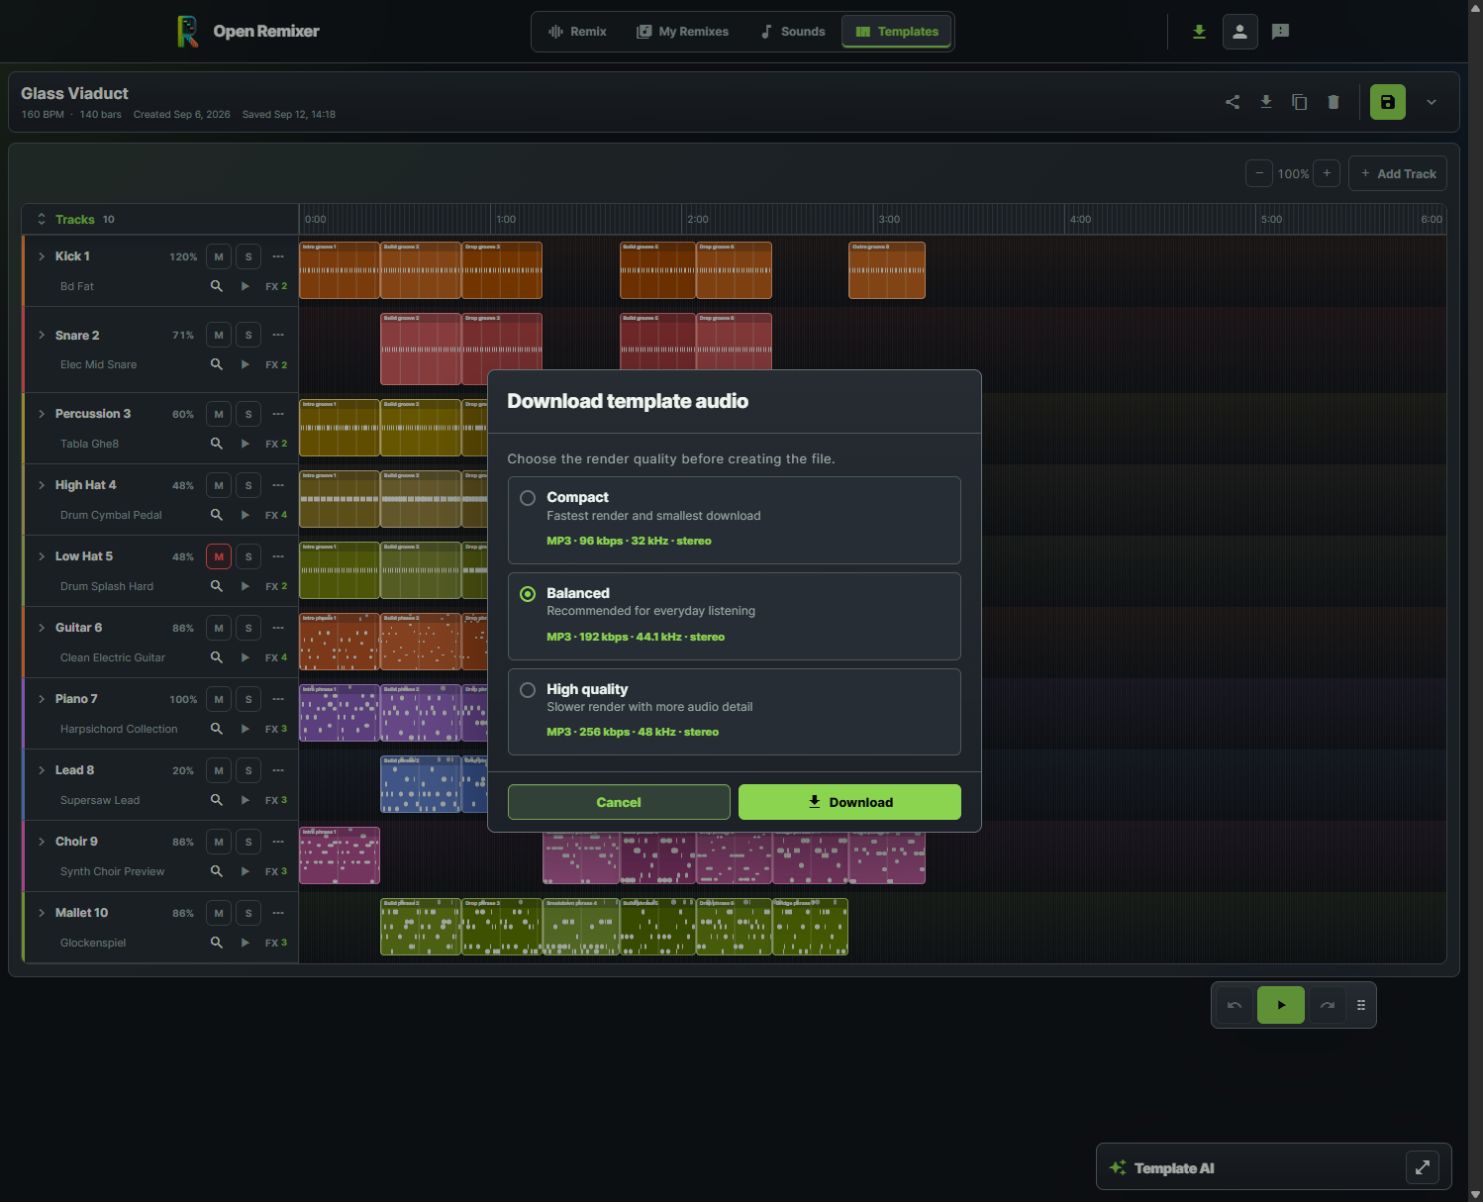1483x1202 pixels.
Task: Open the feedback chat icon
Action: click(1280, 31)
